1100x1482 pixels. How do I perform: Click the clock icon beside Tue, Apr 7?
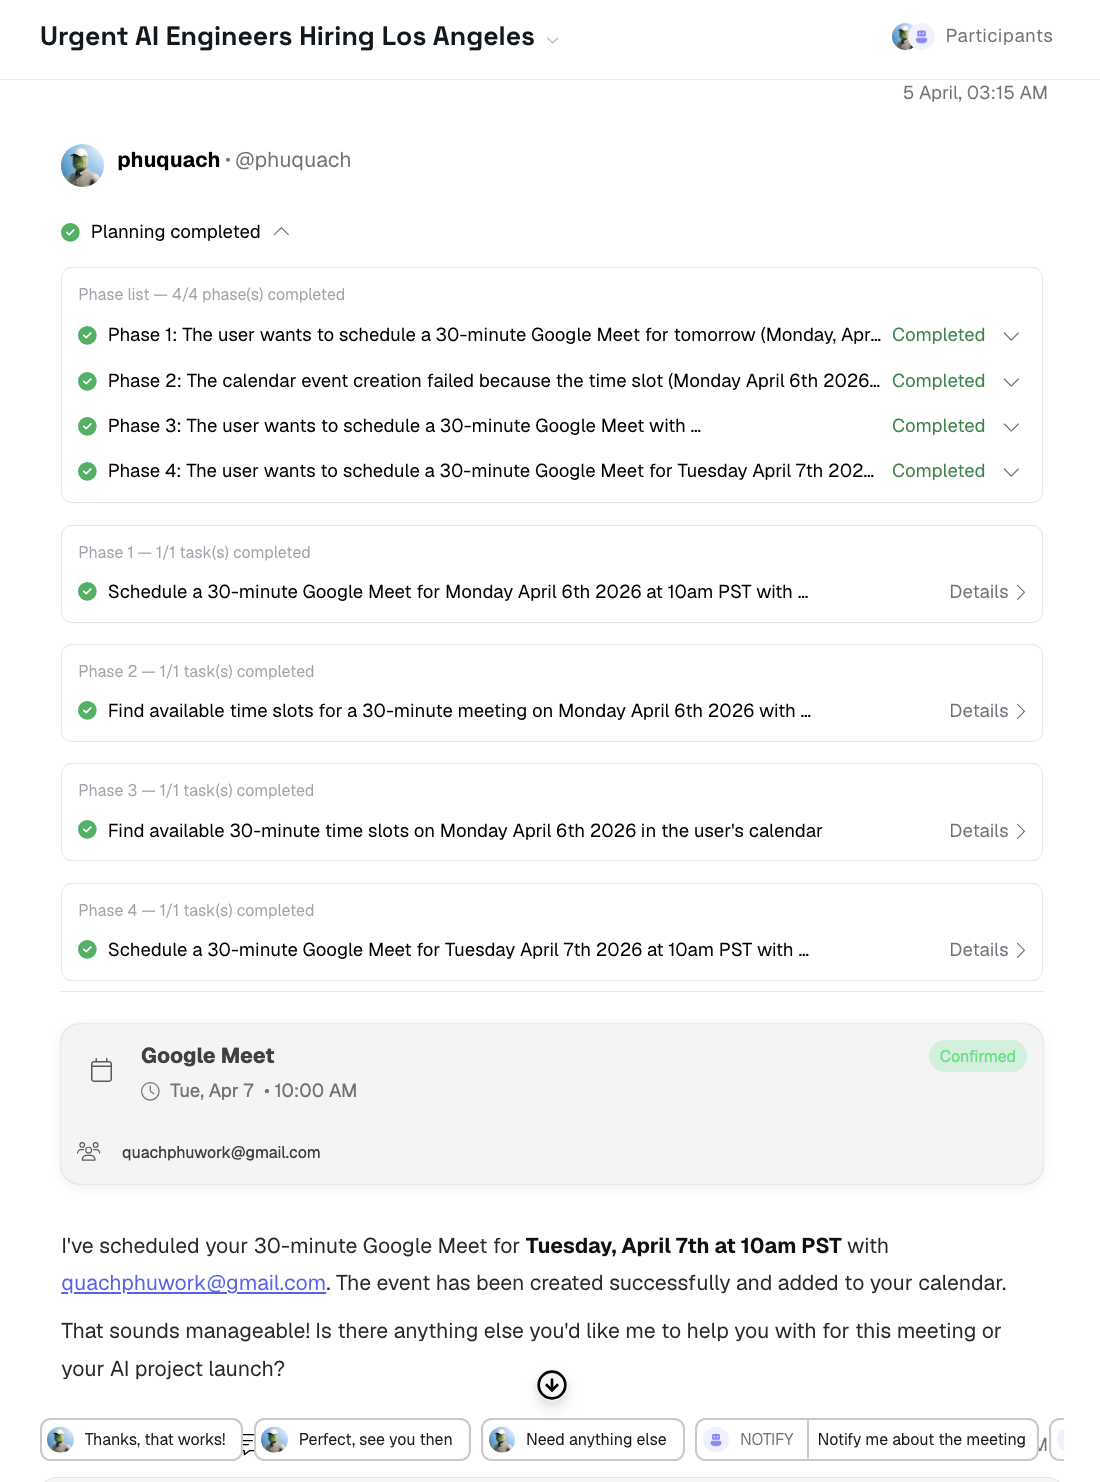pyautogui.click(x=150, y=1091)
